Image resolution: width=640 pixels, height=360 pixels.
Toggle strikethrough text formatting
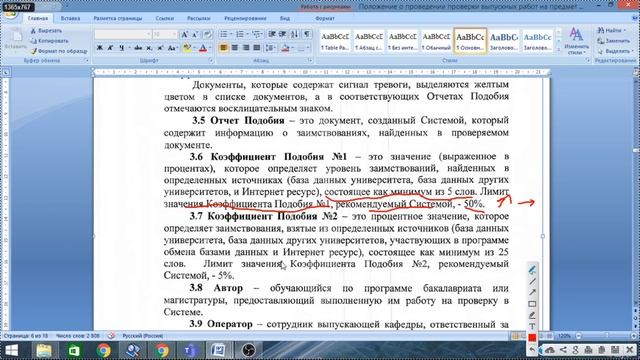coord(138,48)
